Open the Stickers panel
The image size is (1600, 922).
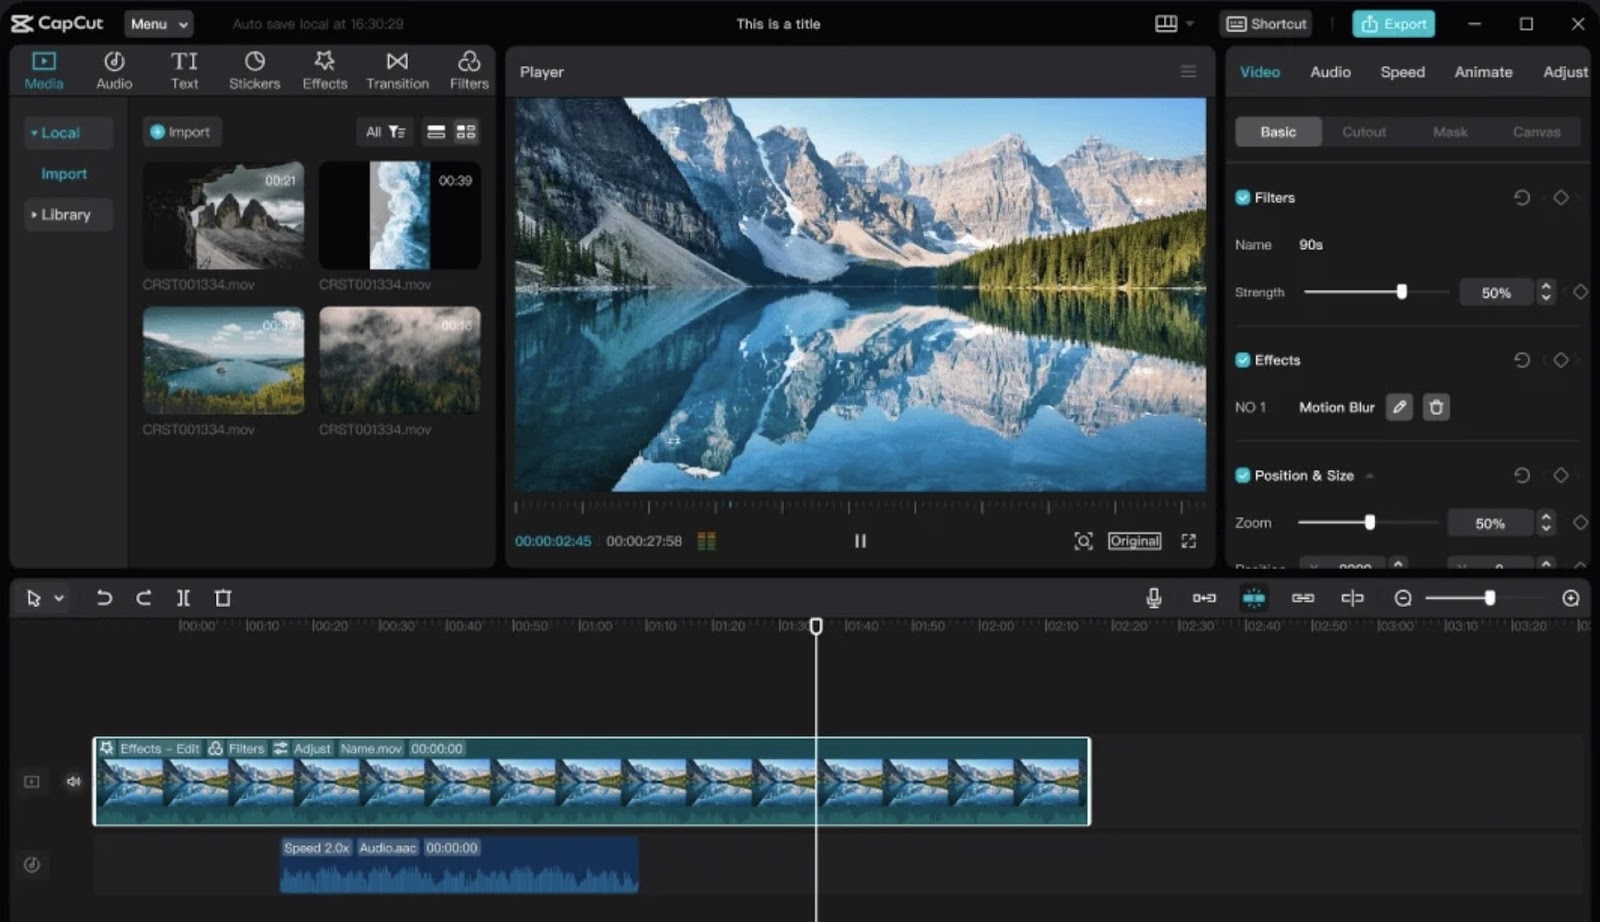pos(254,69)
